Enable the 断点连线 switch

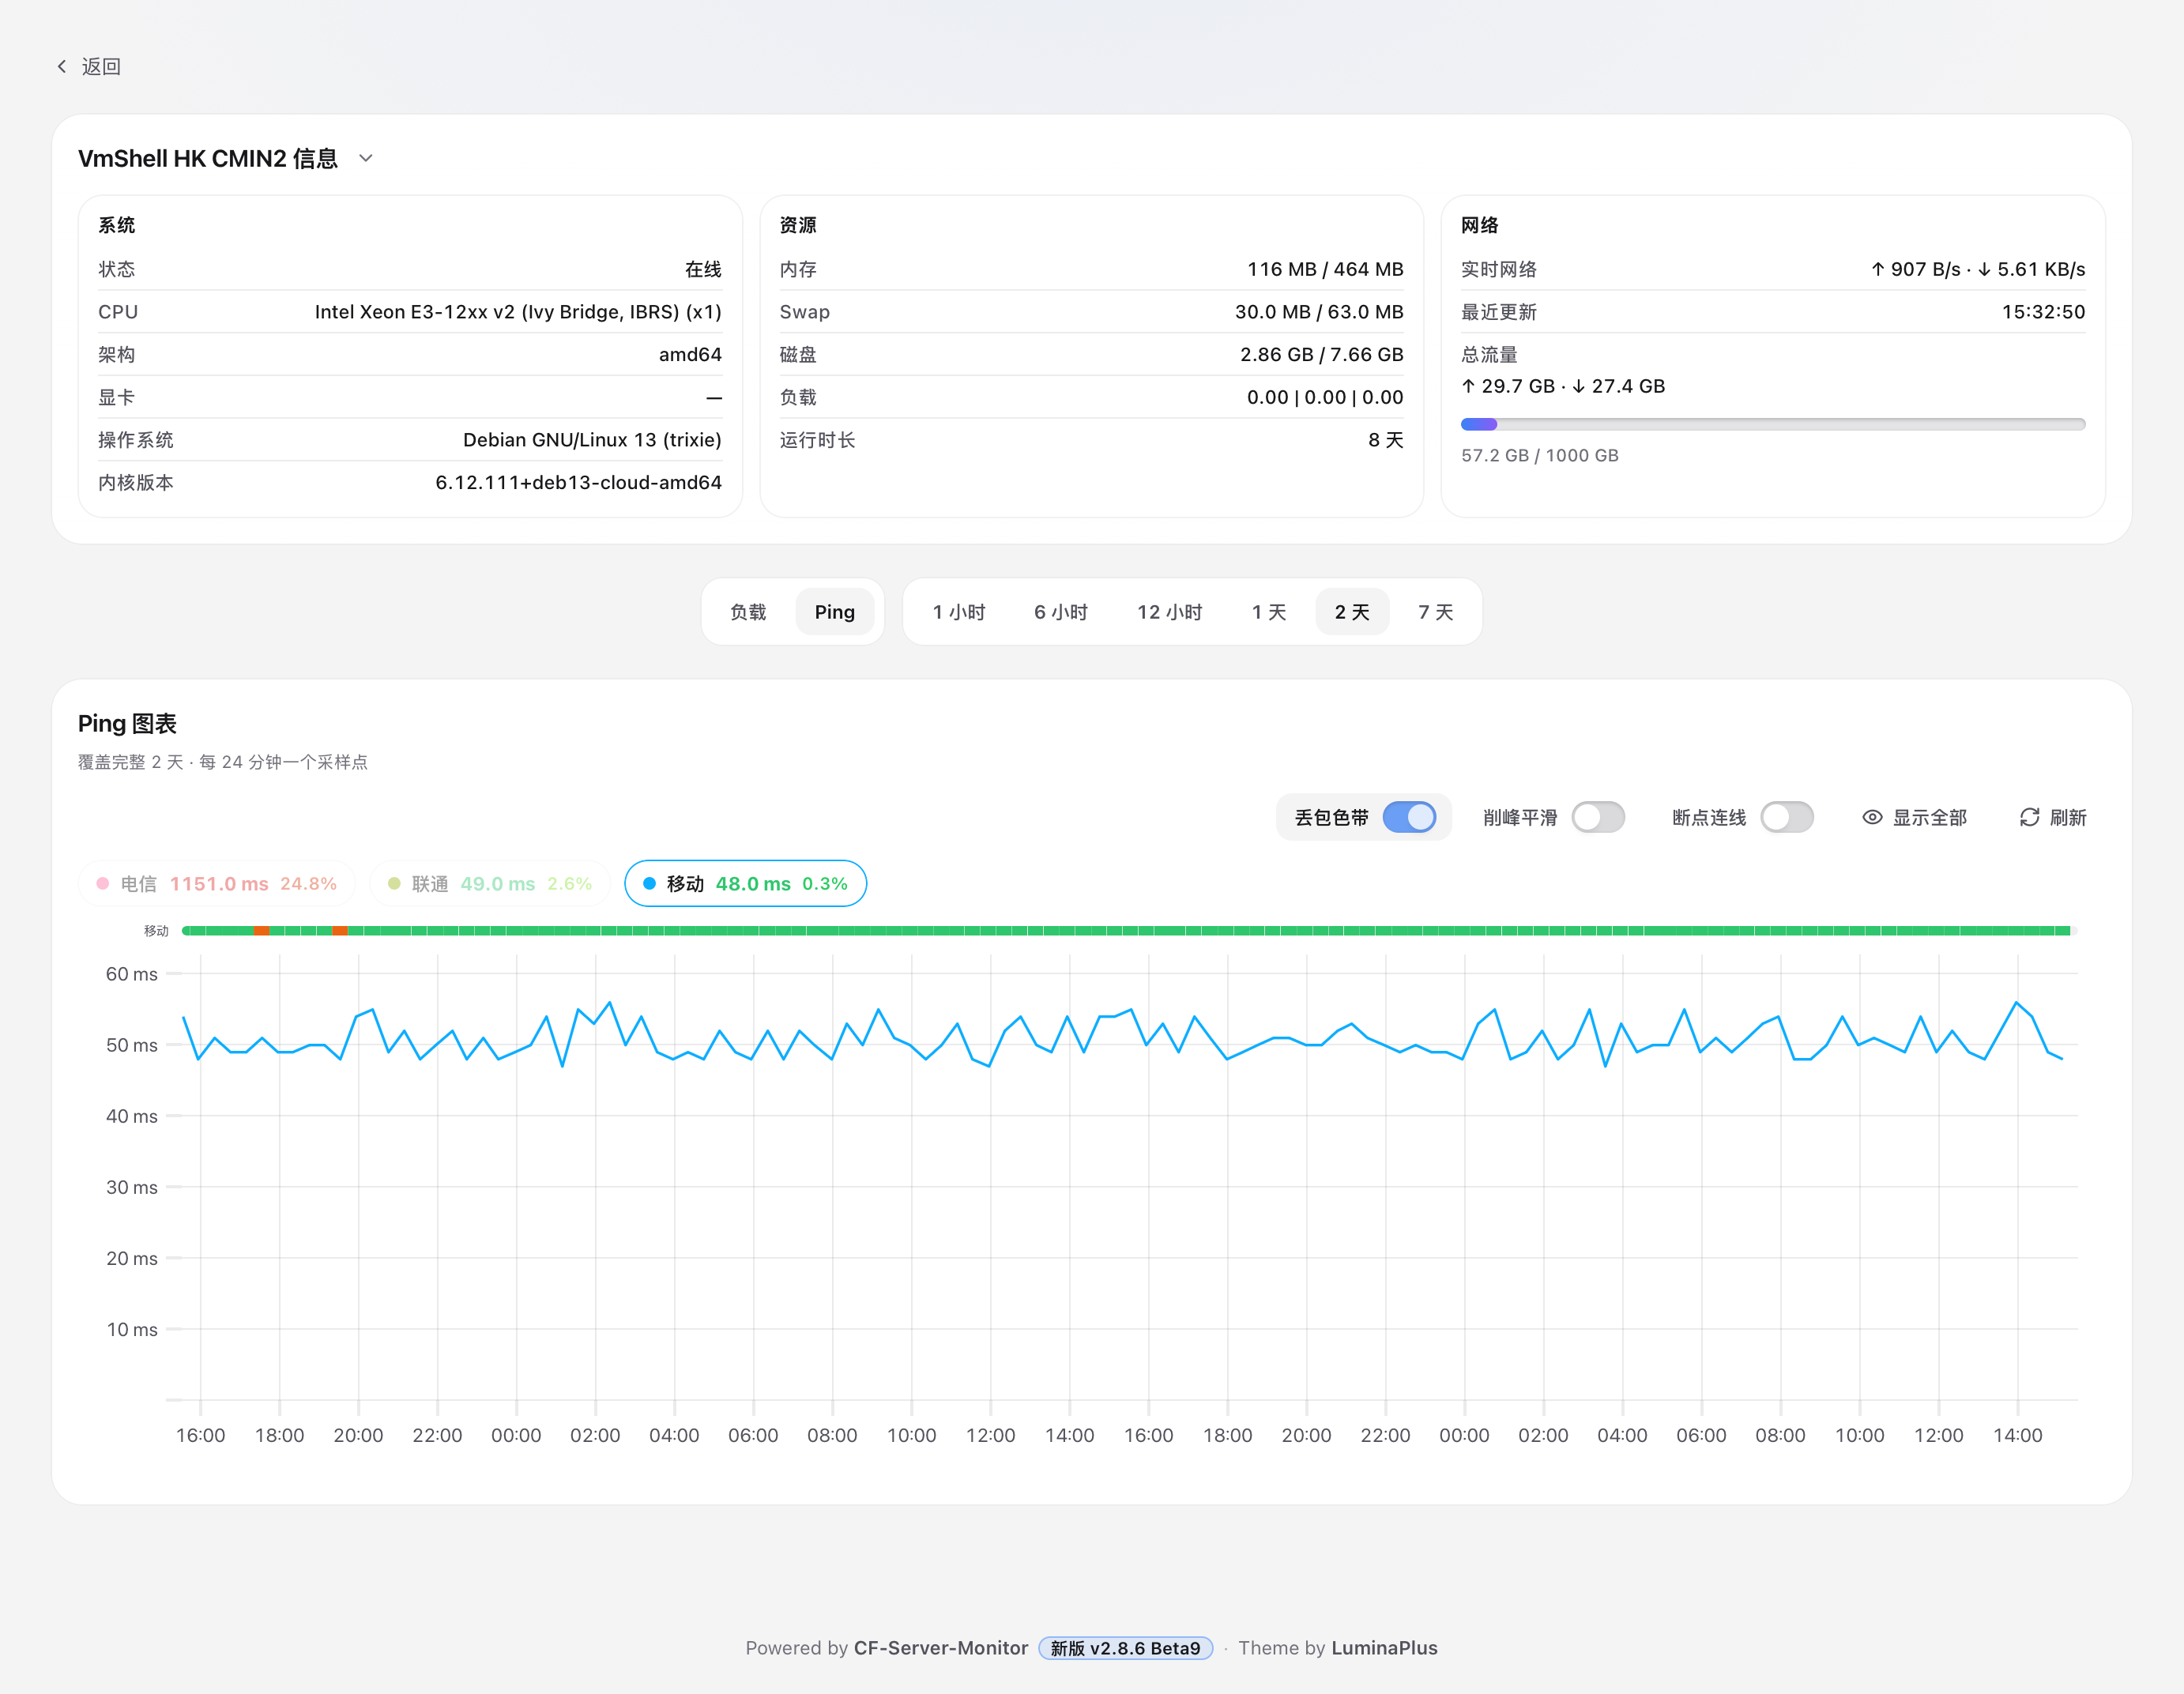pyautogui.click(x=1787, y=817)
